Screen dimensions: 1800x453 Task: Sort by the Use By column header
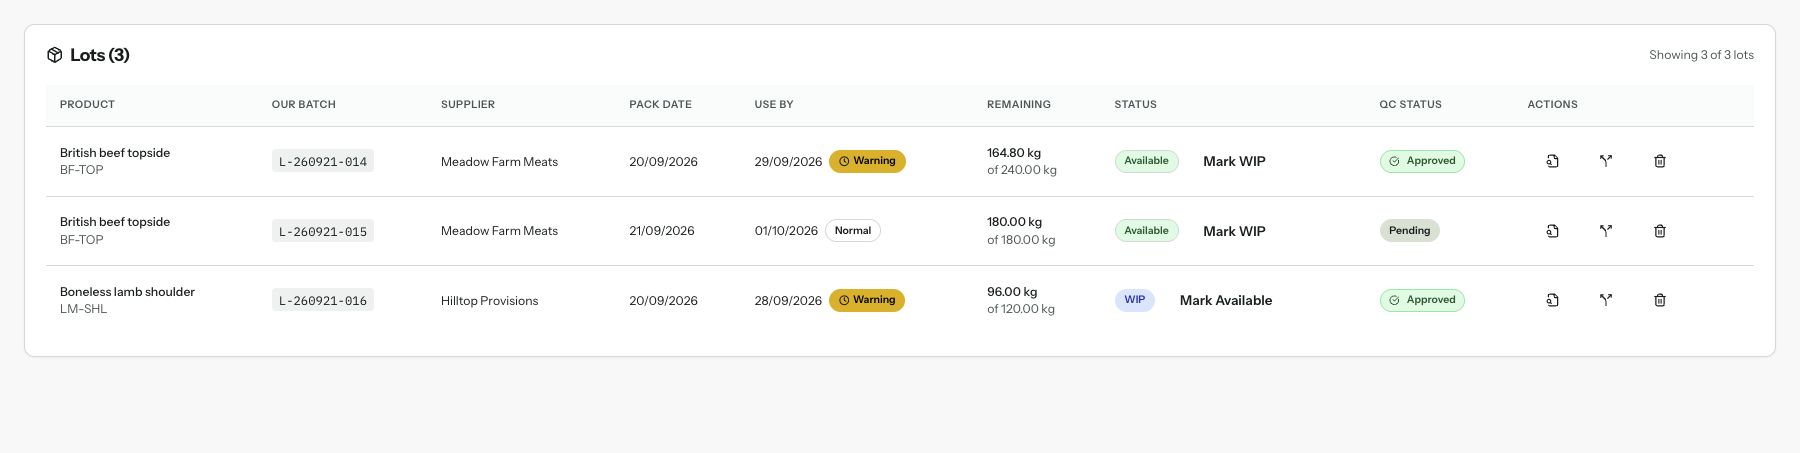(x=774, y=104)
